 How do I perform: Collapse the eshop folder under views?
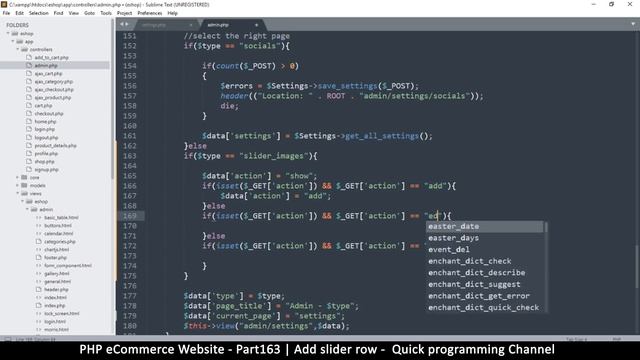[22, 202]
